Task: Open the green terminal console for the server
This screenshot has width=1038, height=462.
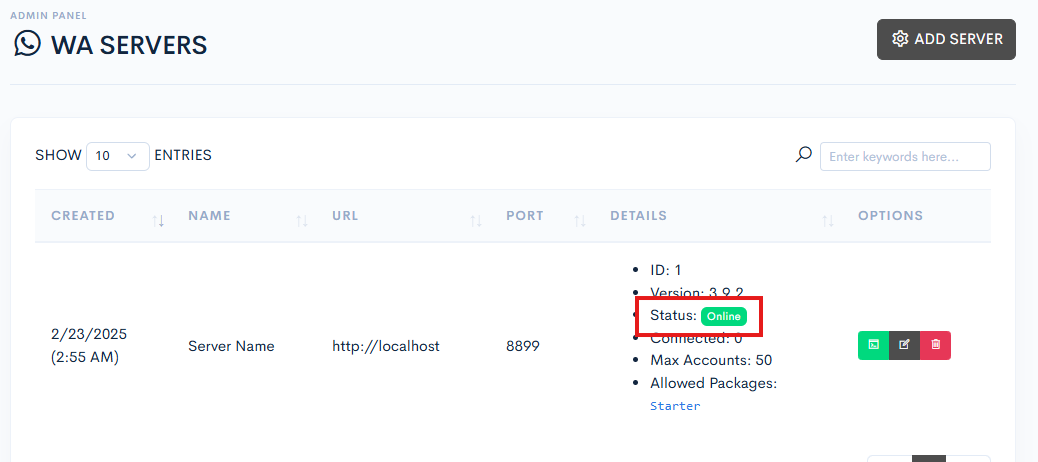Action: pos(873,345)
